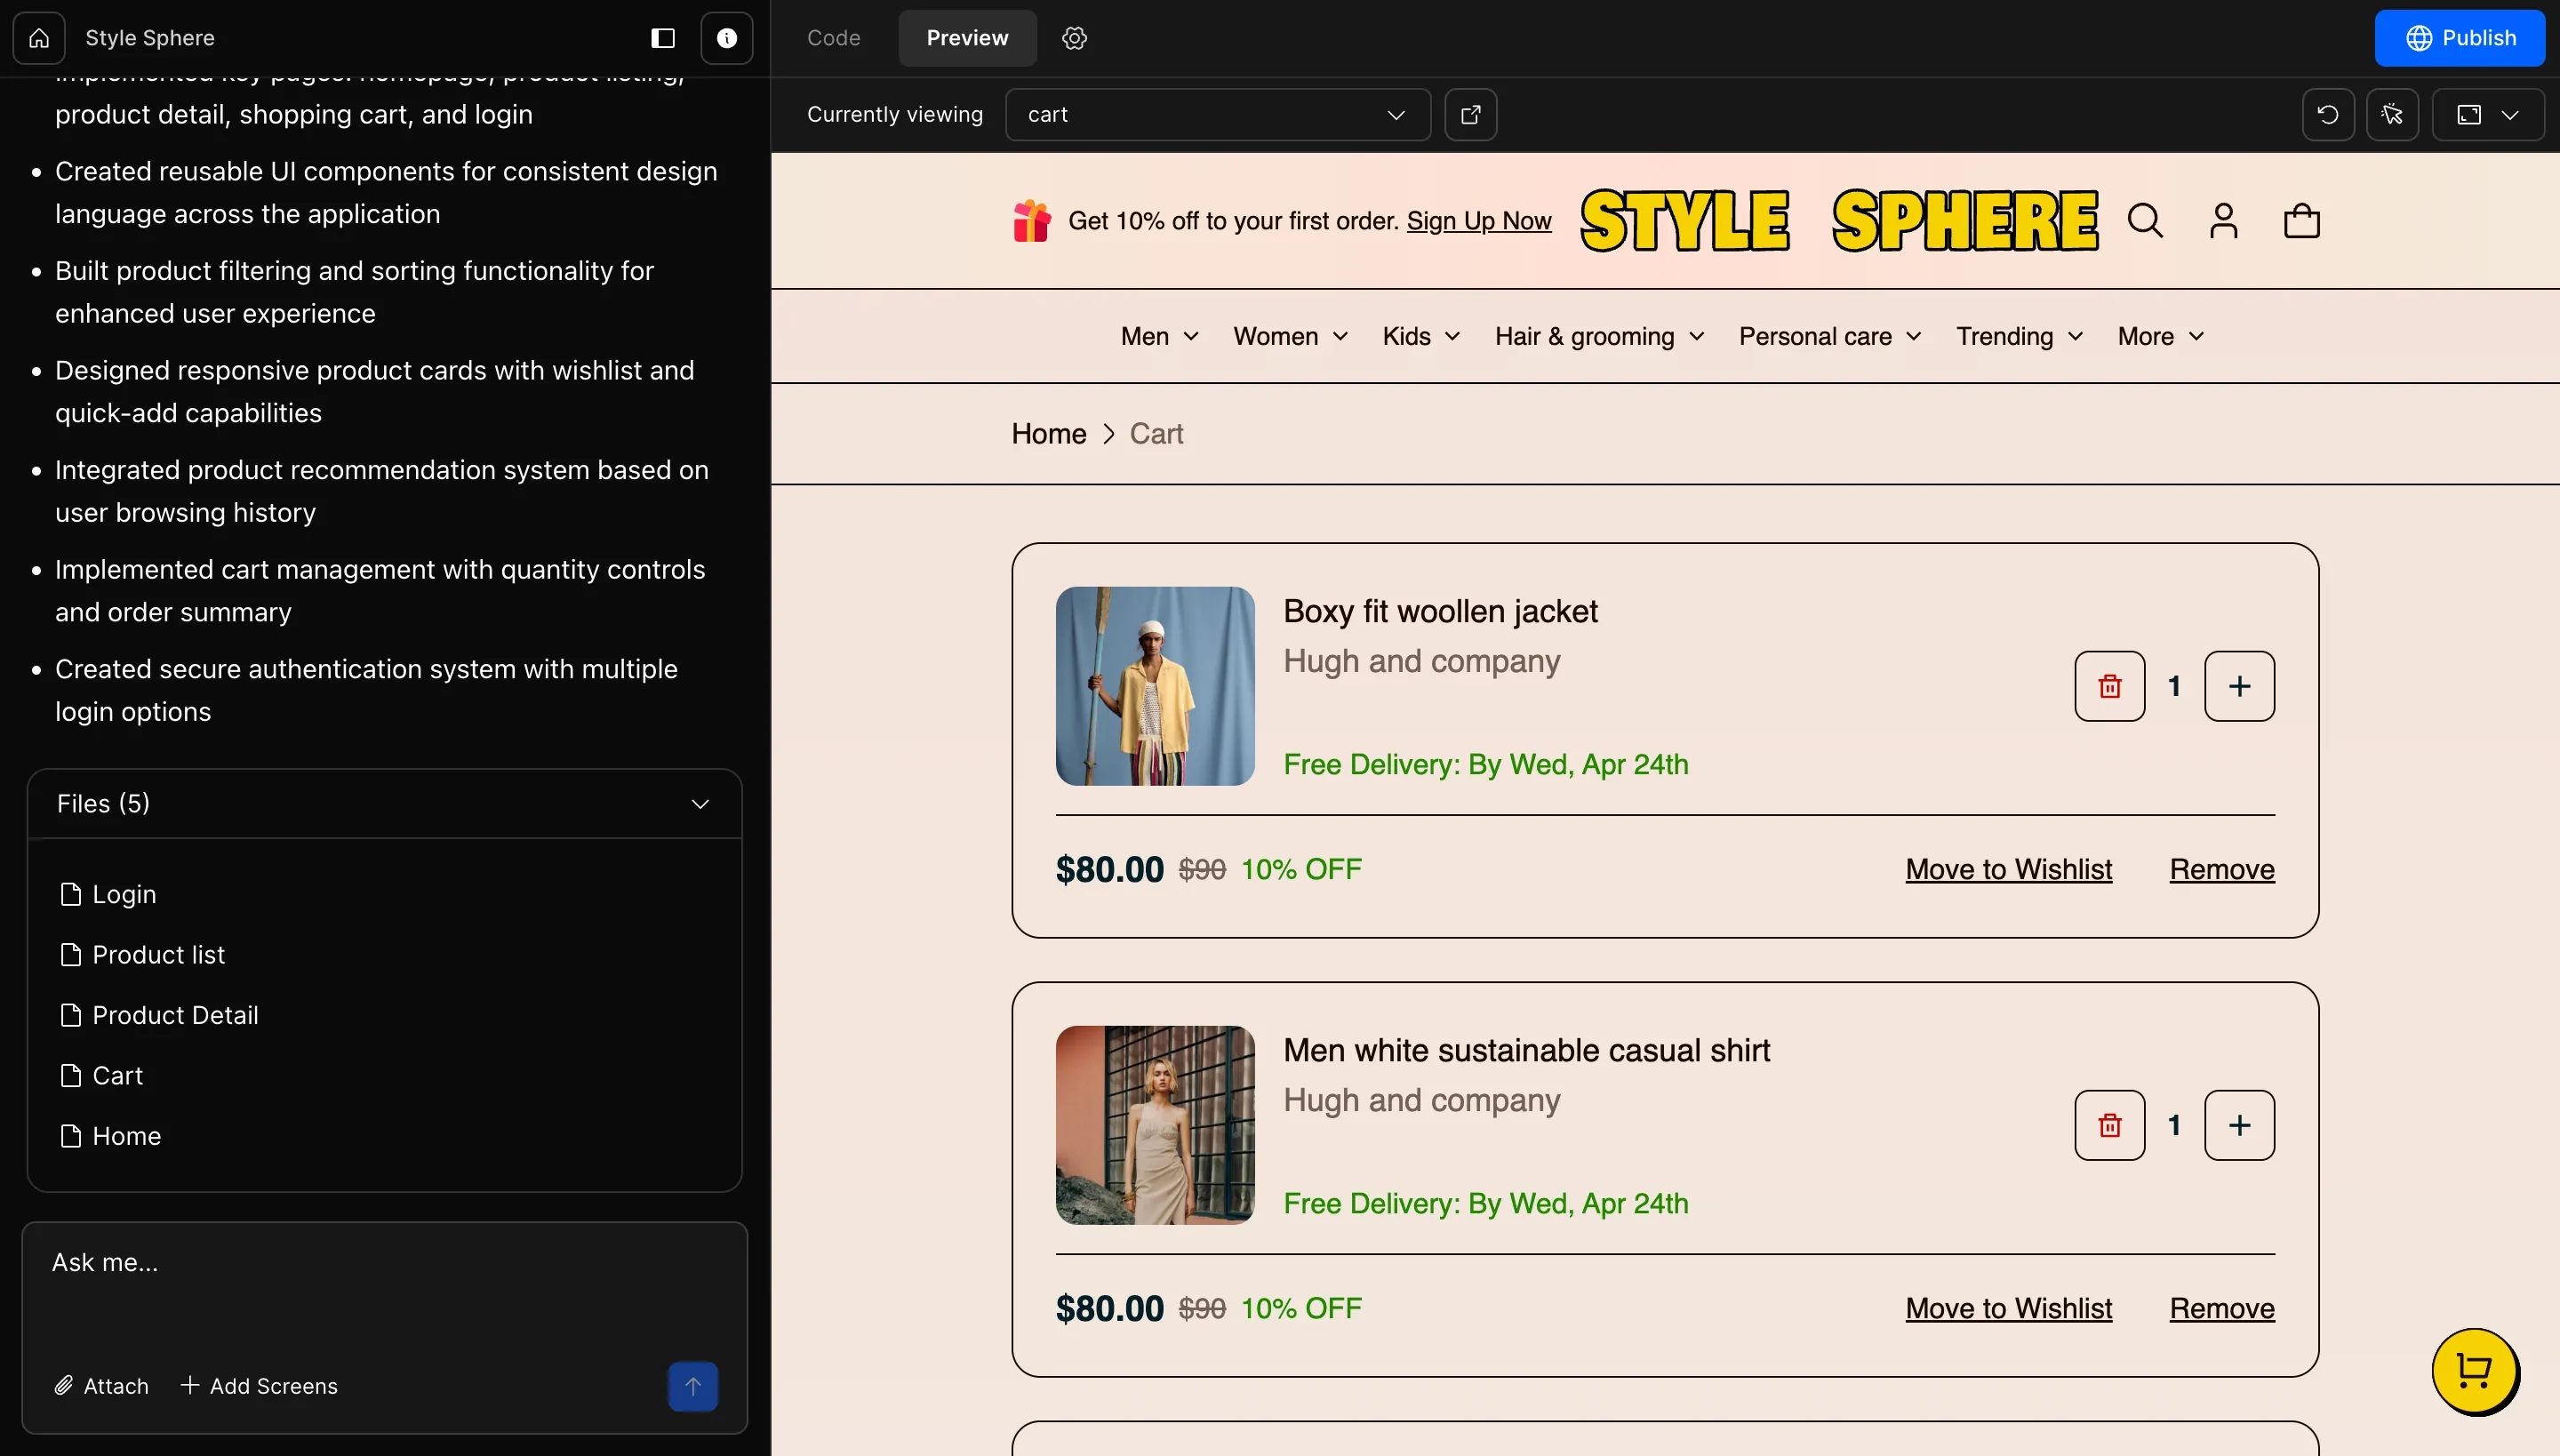Click trash icon for Men white casual shirt
This screenshot has height=1456, width=2560.
(x=2109, y=1125)
